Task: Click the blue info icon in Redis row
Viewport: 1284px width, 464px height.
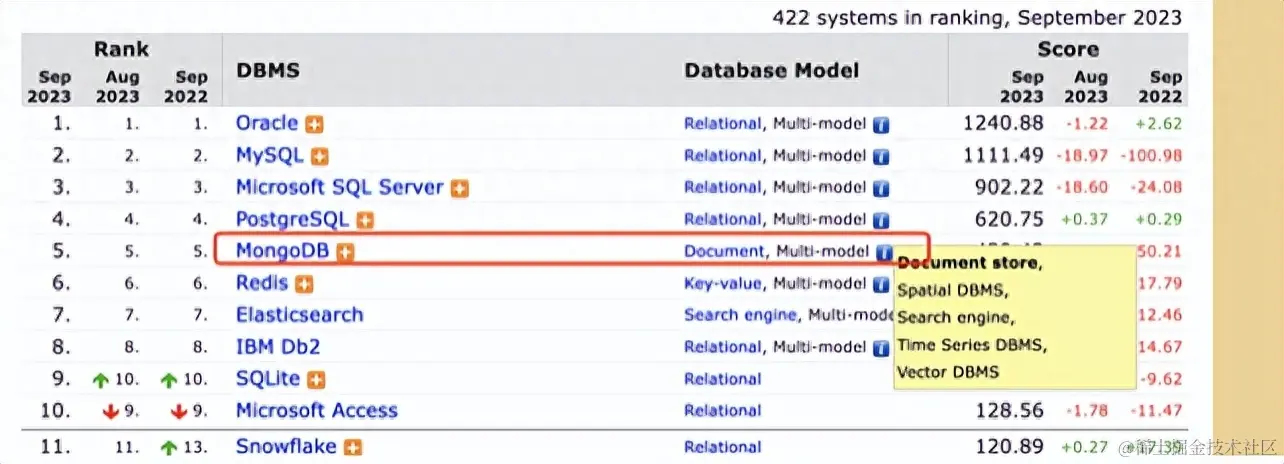Action: tap(881, 284)
